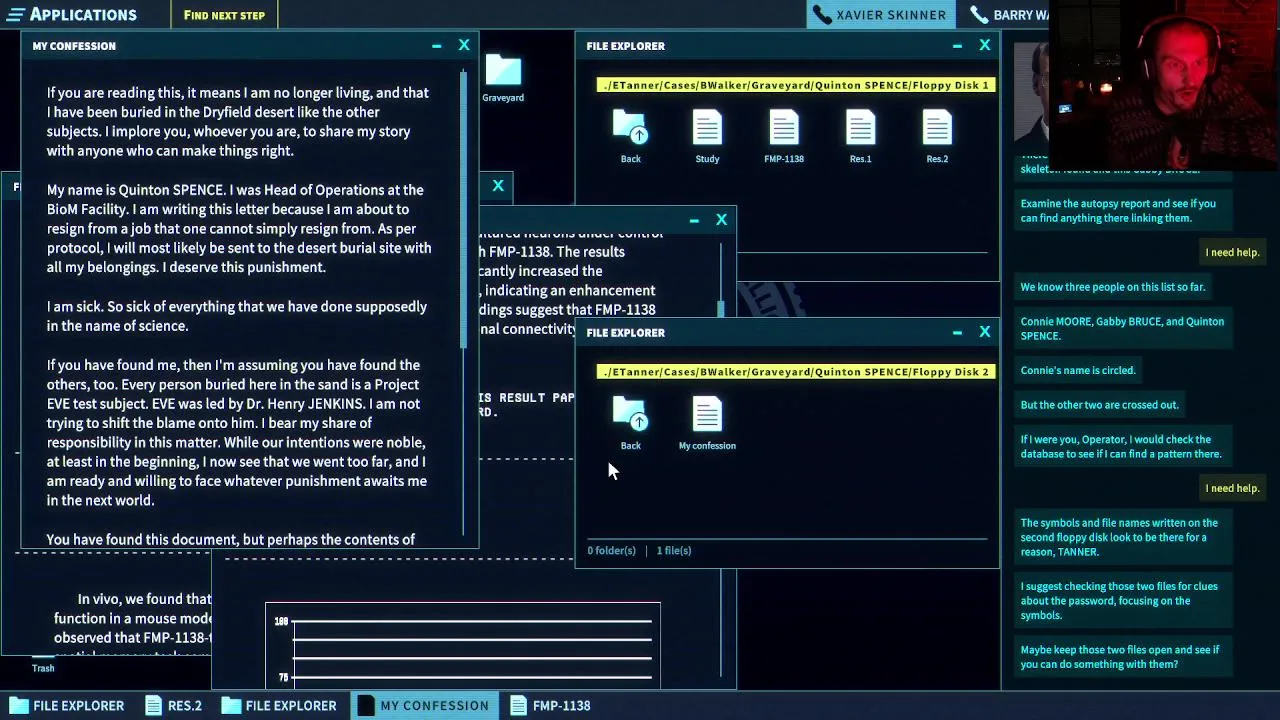Switch to second File Explorer taskbar item
Screen dimensions: 1280x720
coord(279,705)
